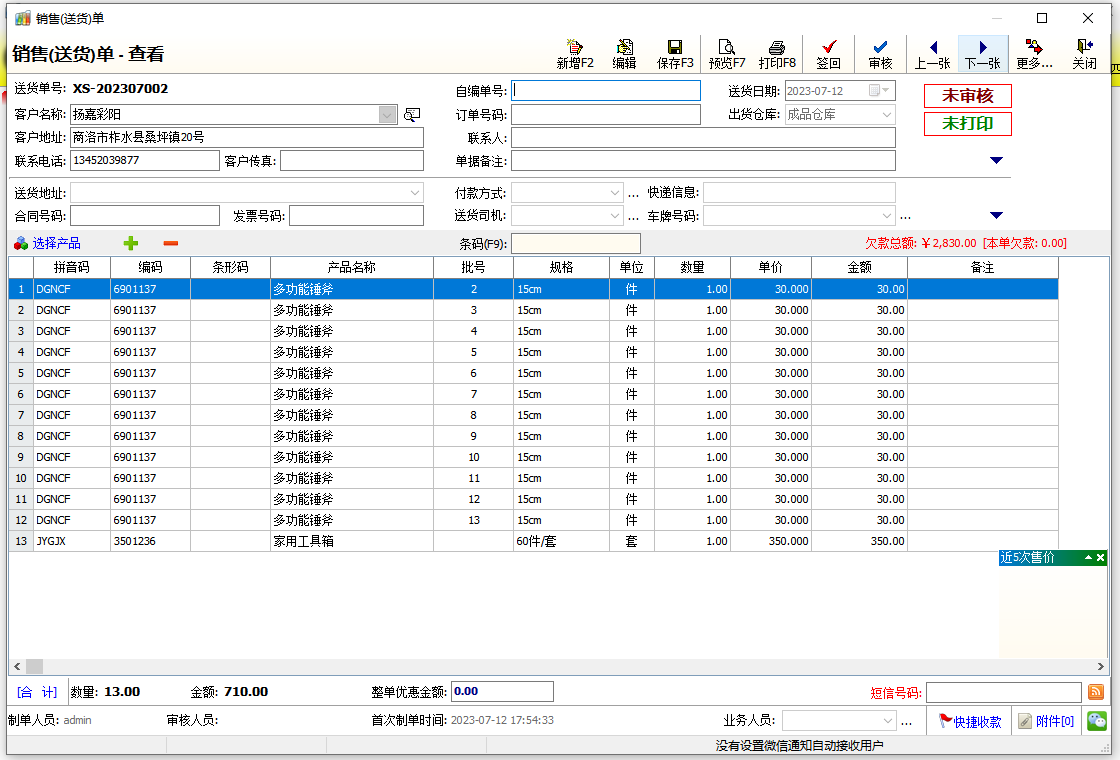Open customer lookup icon beside 客户名称

412,114
